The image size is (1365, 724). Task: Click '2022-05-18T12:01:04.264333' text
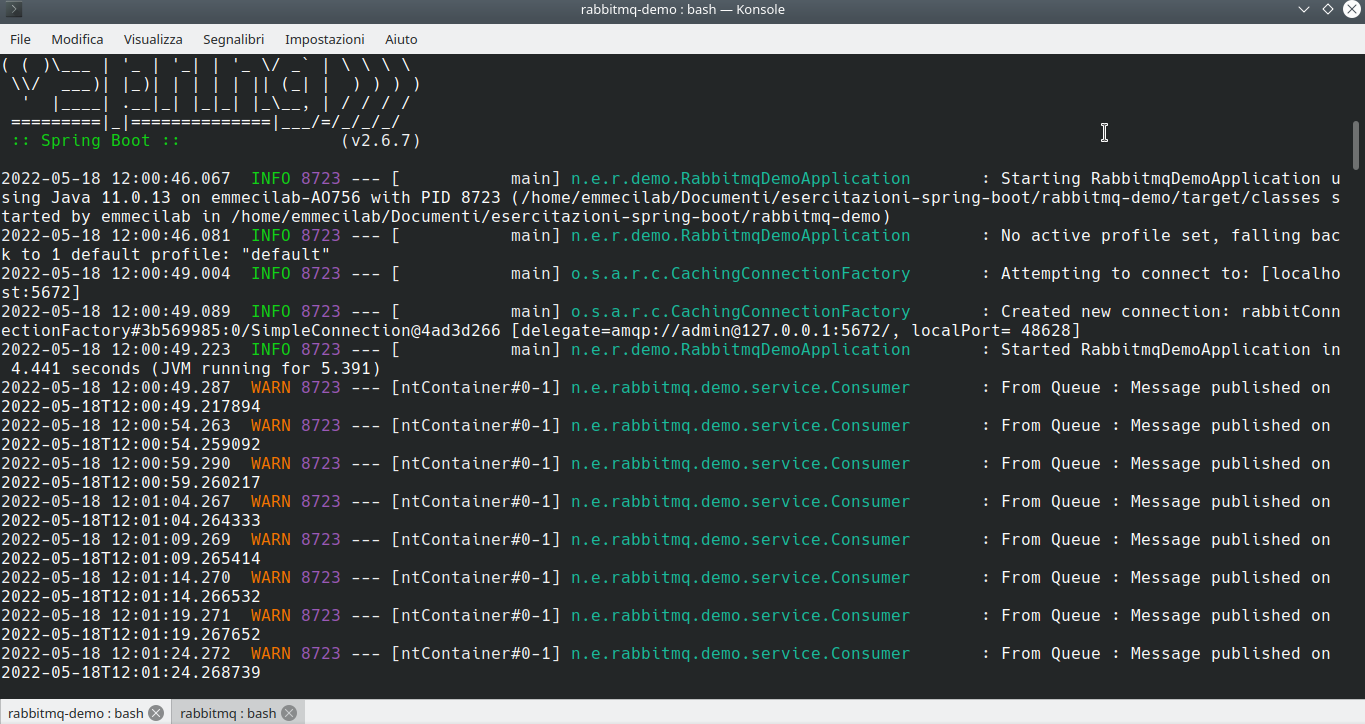pos(130,521)
